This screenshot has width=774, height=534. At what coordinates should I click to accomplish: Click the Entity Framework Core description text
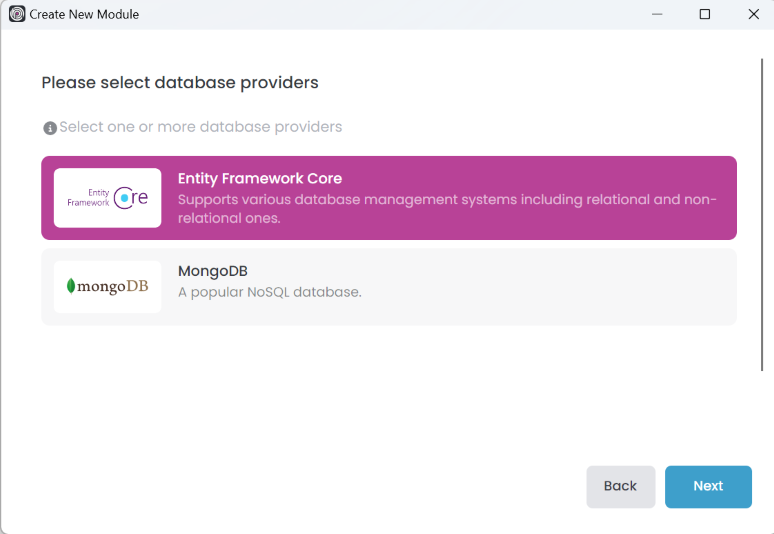pyautogui.click(x=447, y=209)
